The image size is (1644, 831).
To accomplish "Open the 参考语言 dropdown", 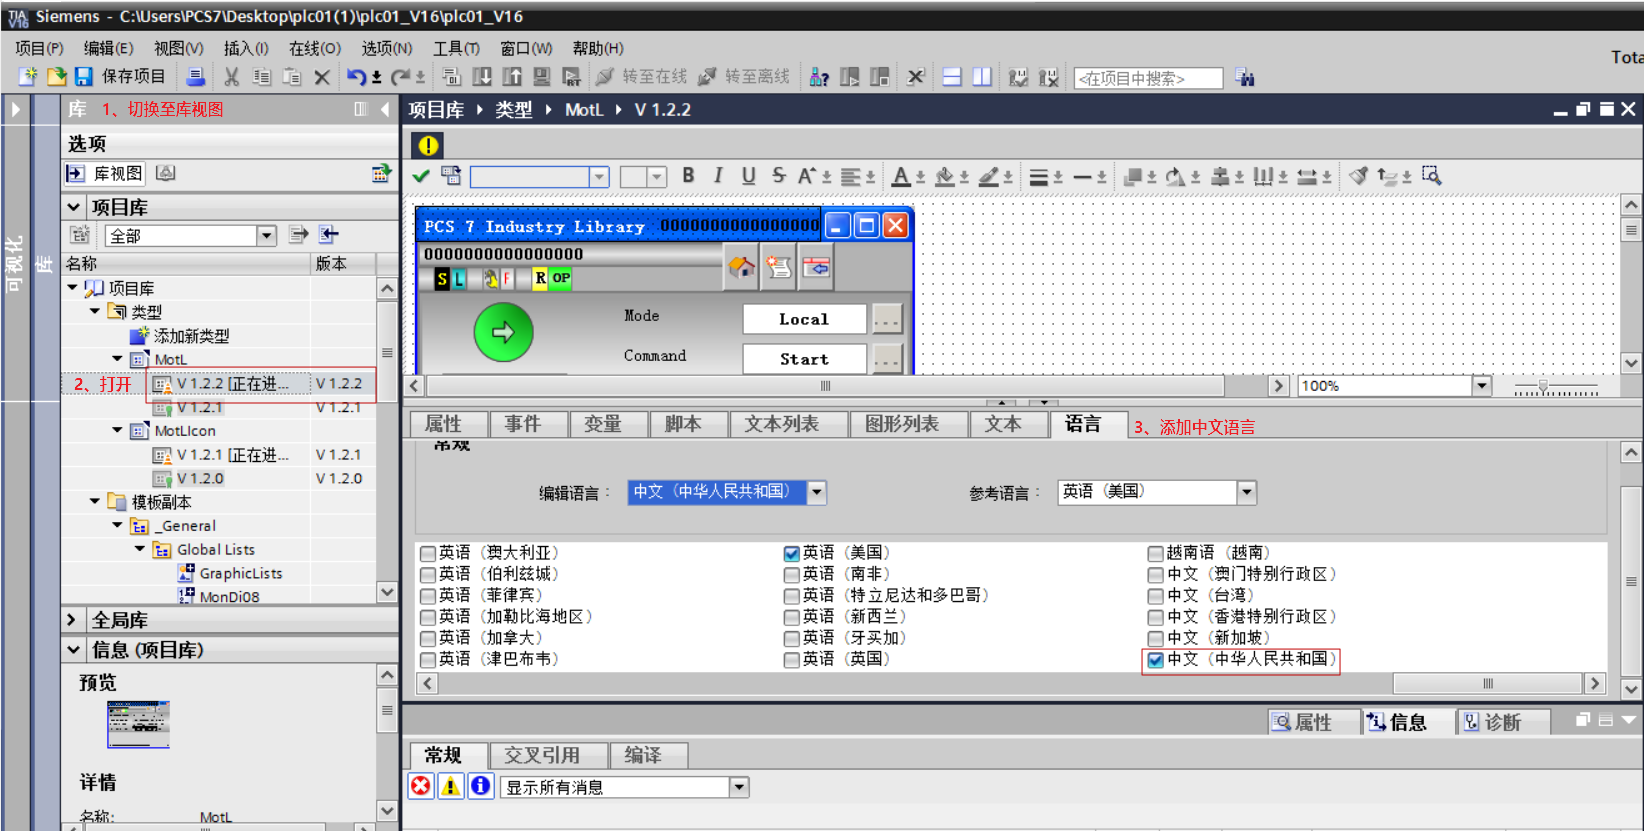I will [1246, 492].
